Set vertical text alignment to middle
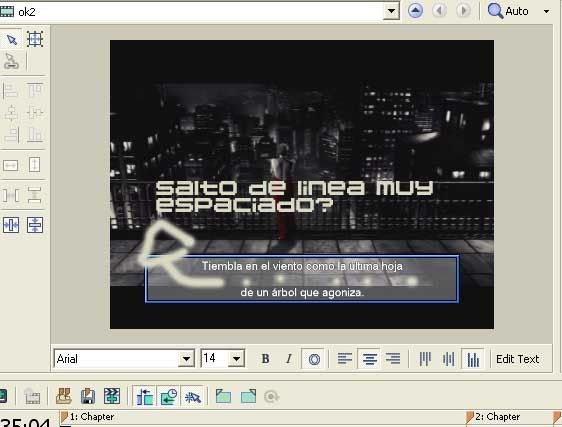 (x=449, y=359)
